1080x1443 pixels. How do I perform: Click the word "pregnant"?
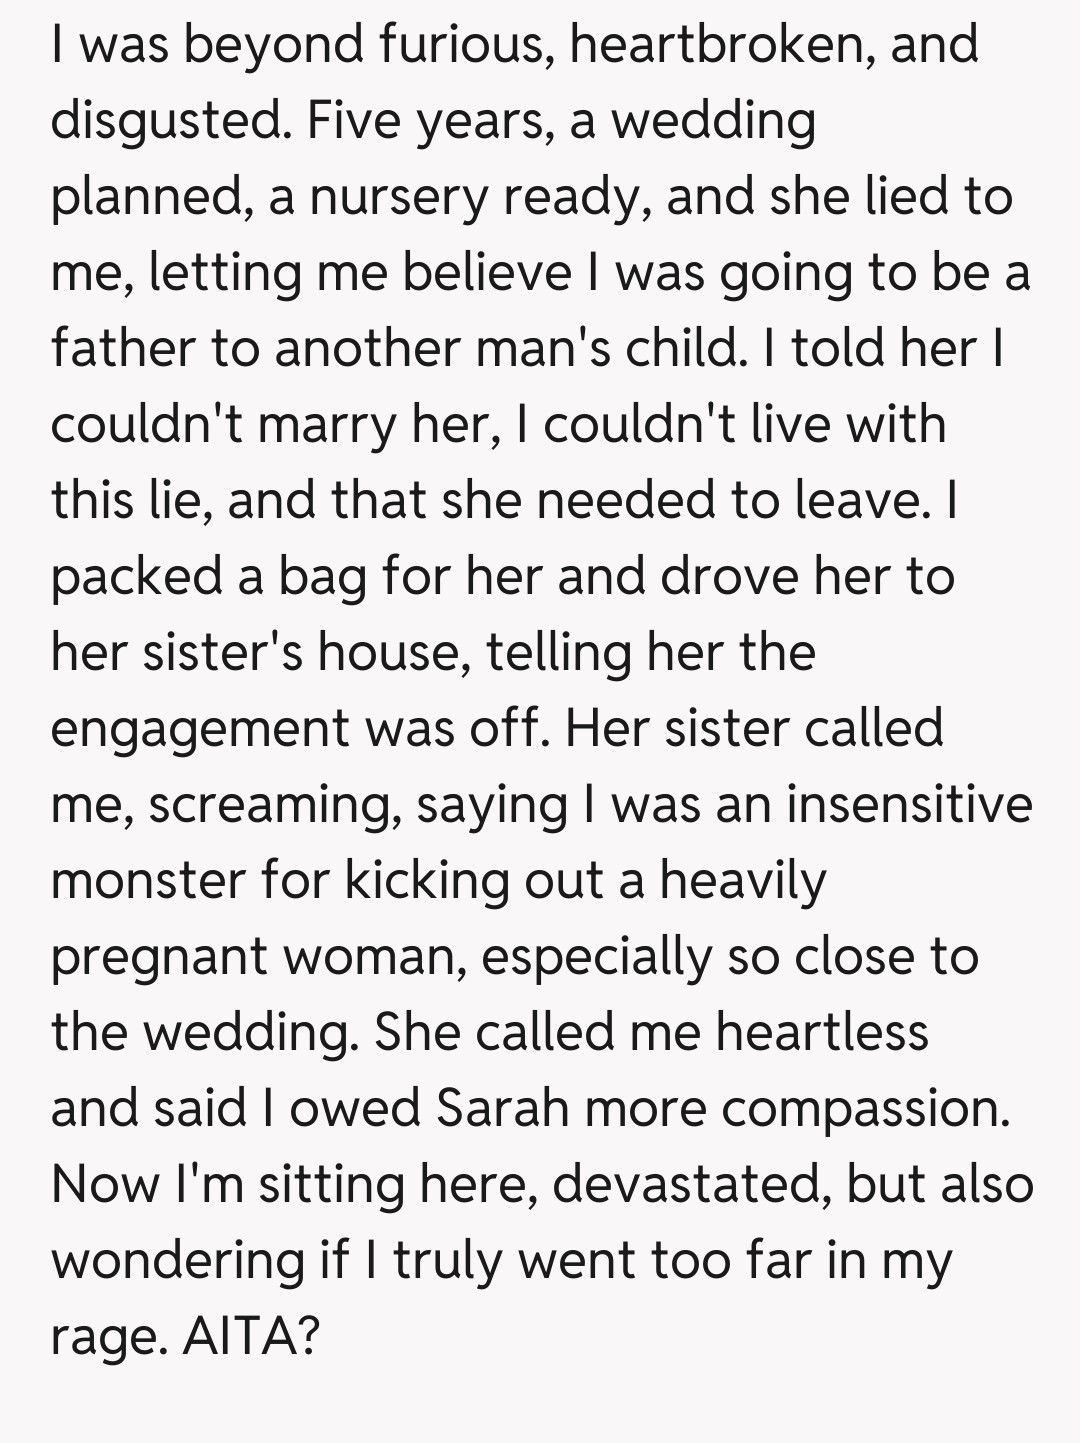[159, 958]
